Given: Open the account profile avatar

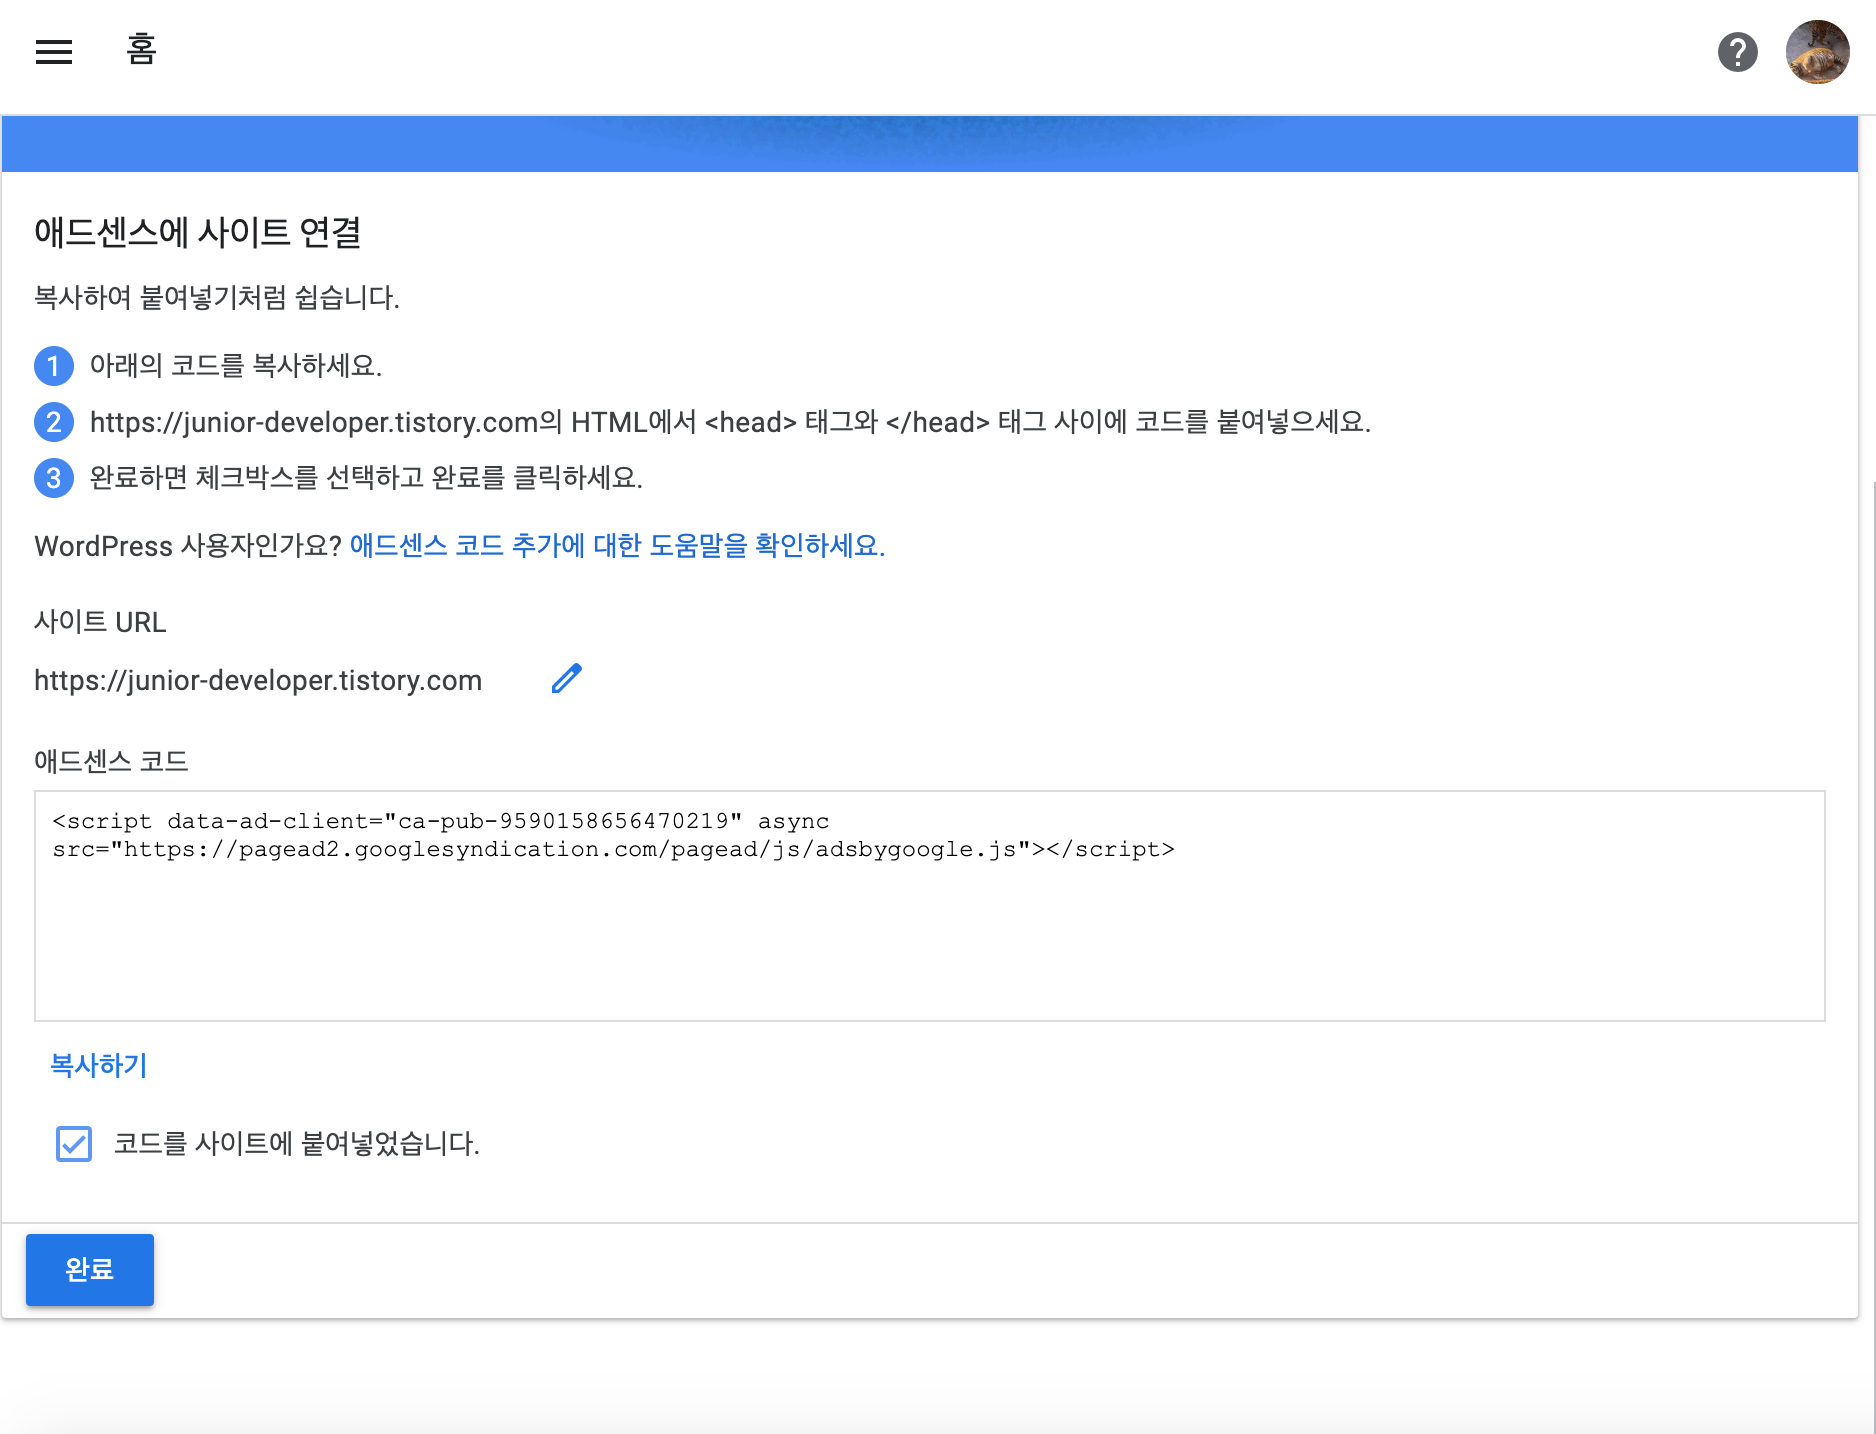Looking at the screenshot, I should [1817, 52].
